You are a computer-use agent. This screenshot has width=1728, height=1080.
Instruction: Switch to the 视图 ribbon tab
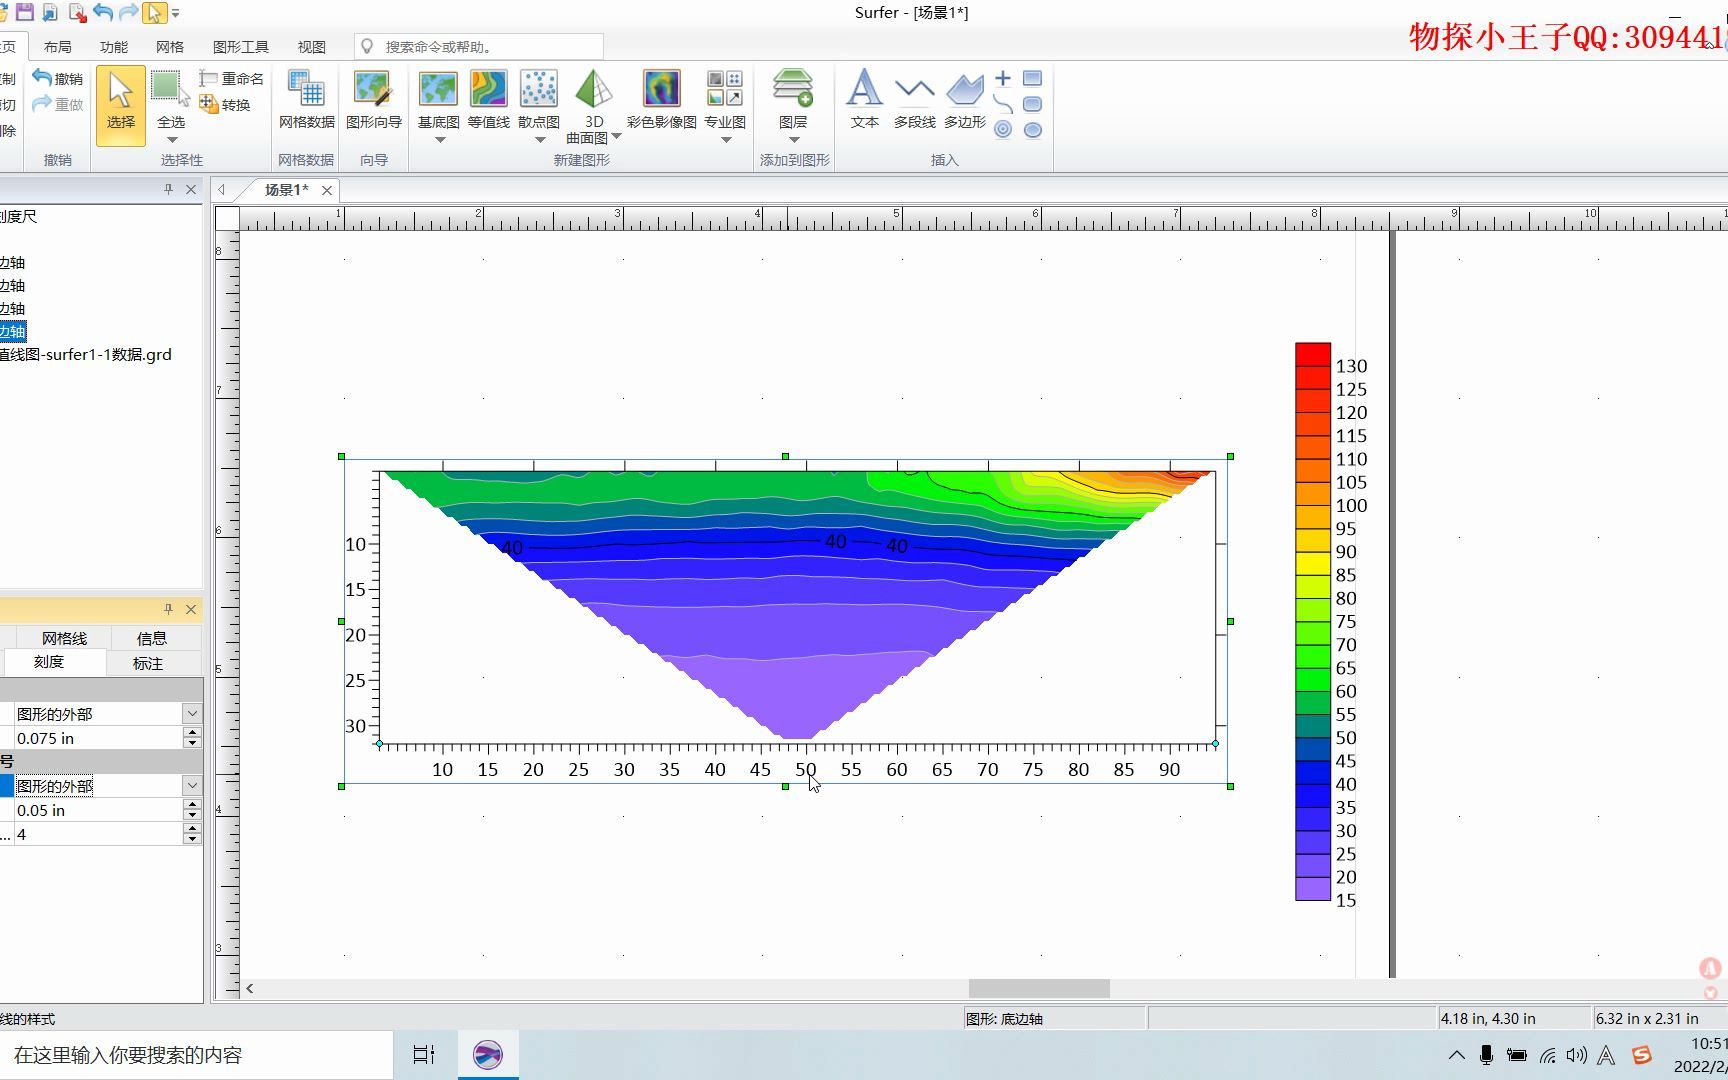point(311,47)
